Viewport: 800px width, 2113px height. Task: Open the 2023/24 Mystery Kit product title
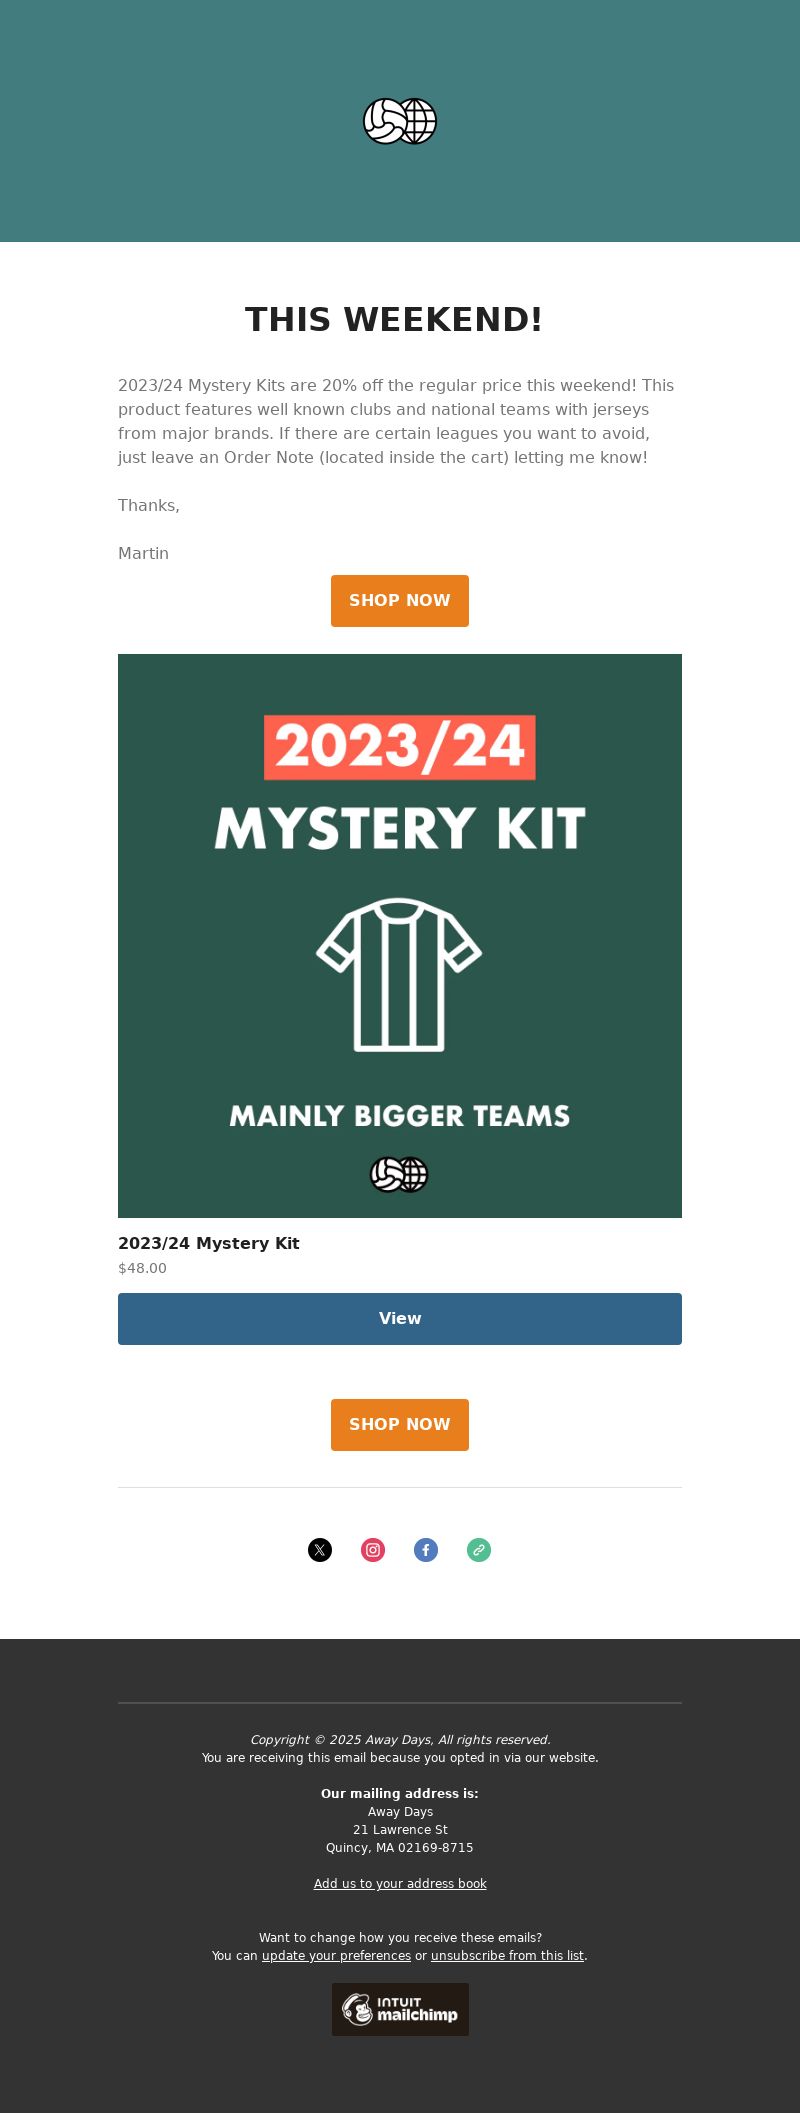[209, 1243]
